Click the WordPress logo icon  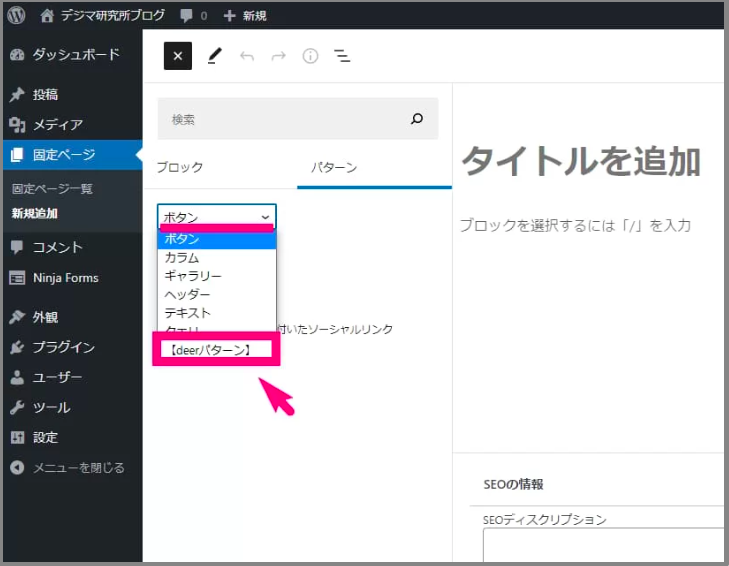point(16,15)
